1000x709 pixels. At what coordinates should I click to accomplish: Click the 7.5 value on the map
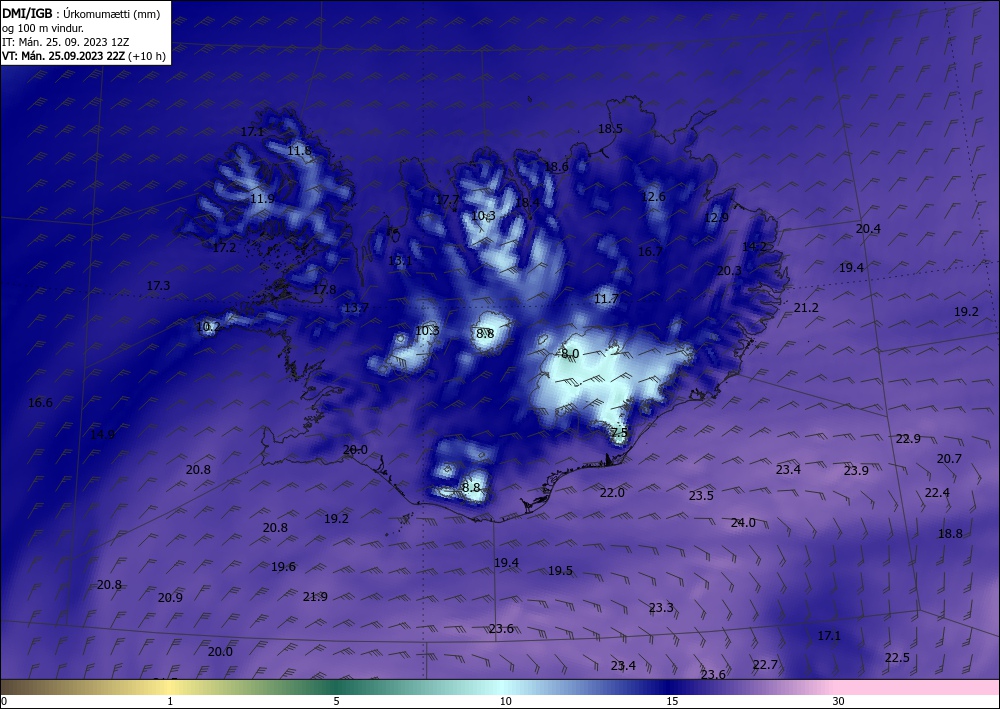(x=619, y=432)
